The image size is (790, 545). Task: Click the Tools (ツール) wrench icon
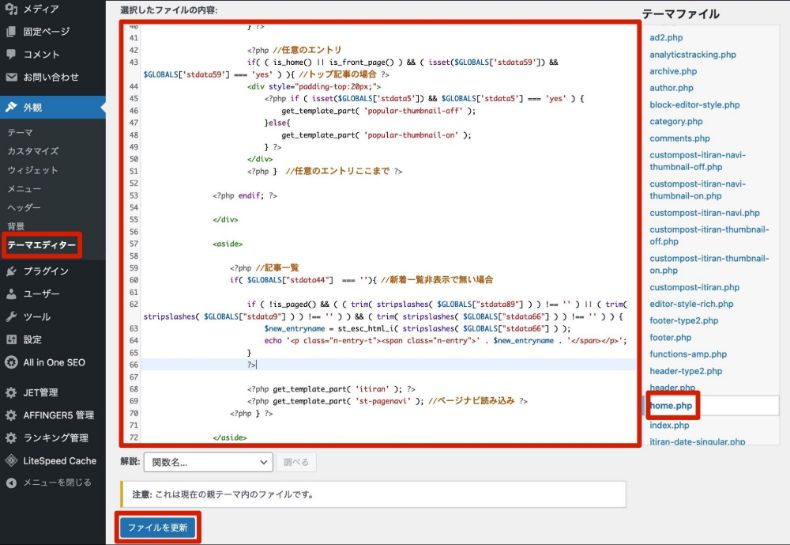(x=11, y=316)
